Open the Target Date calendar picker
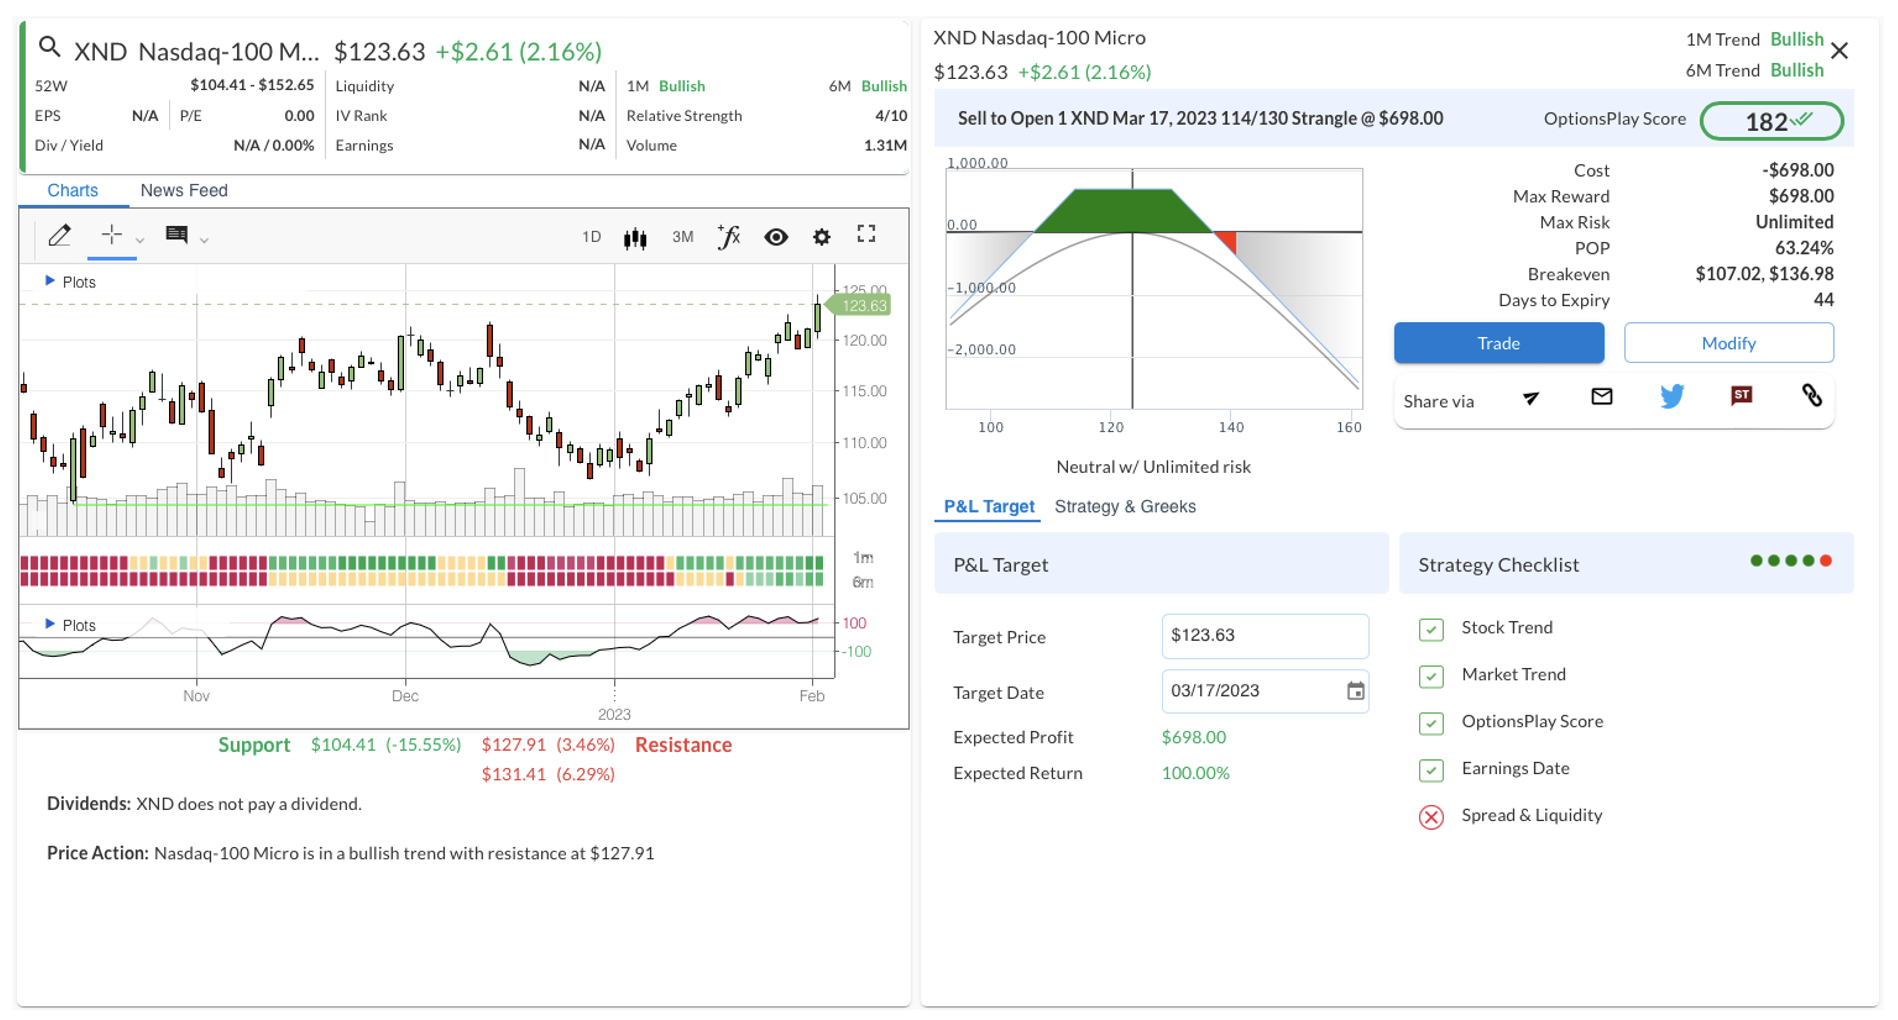The image size is (1898, 1020). click(1355, 691)
